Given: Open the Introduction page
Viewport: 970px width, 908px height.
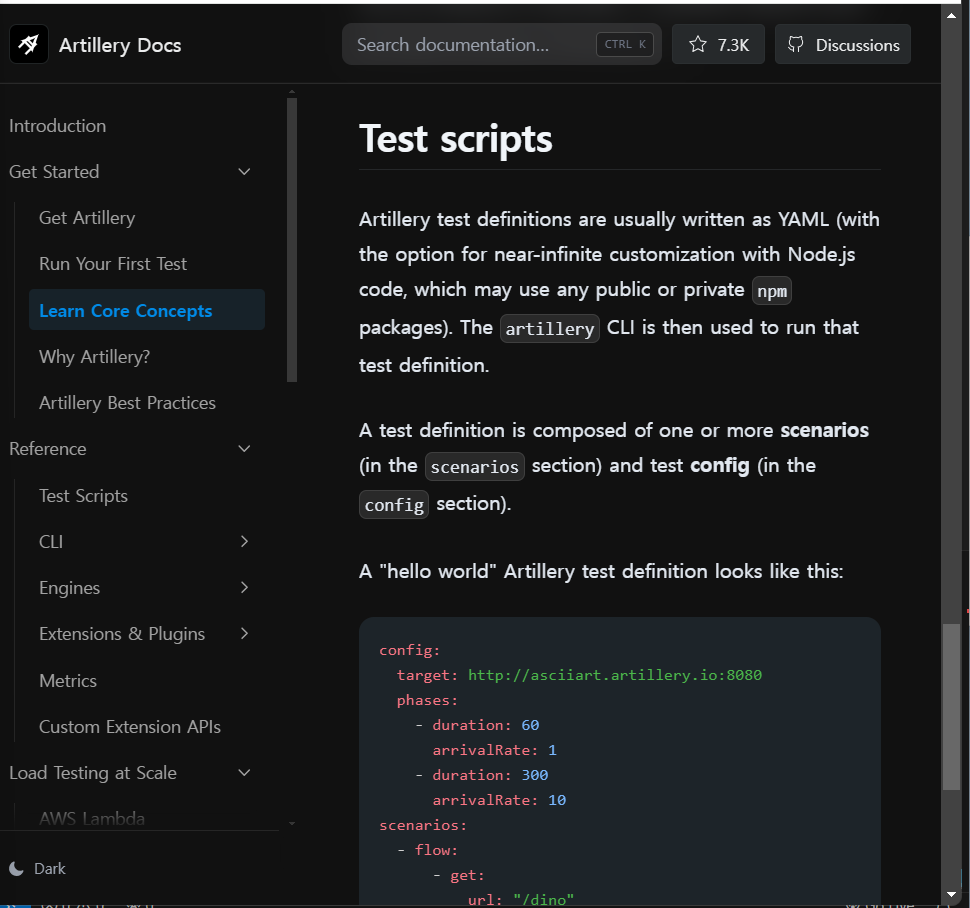Looking at the screenshot, I should coord(58,126).
